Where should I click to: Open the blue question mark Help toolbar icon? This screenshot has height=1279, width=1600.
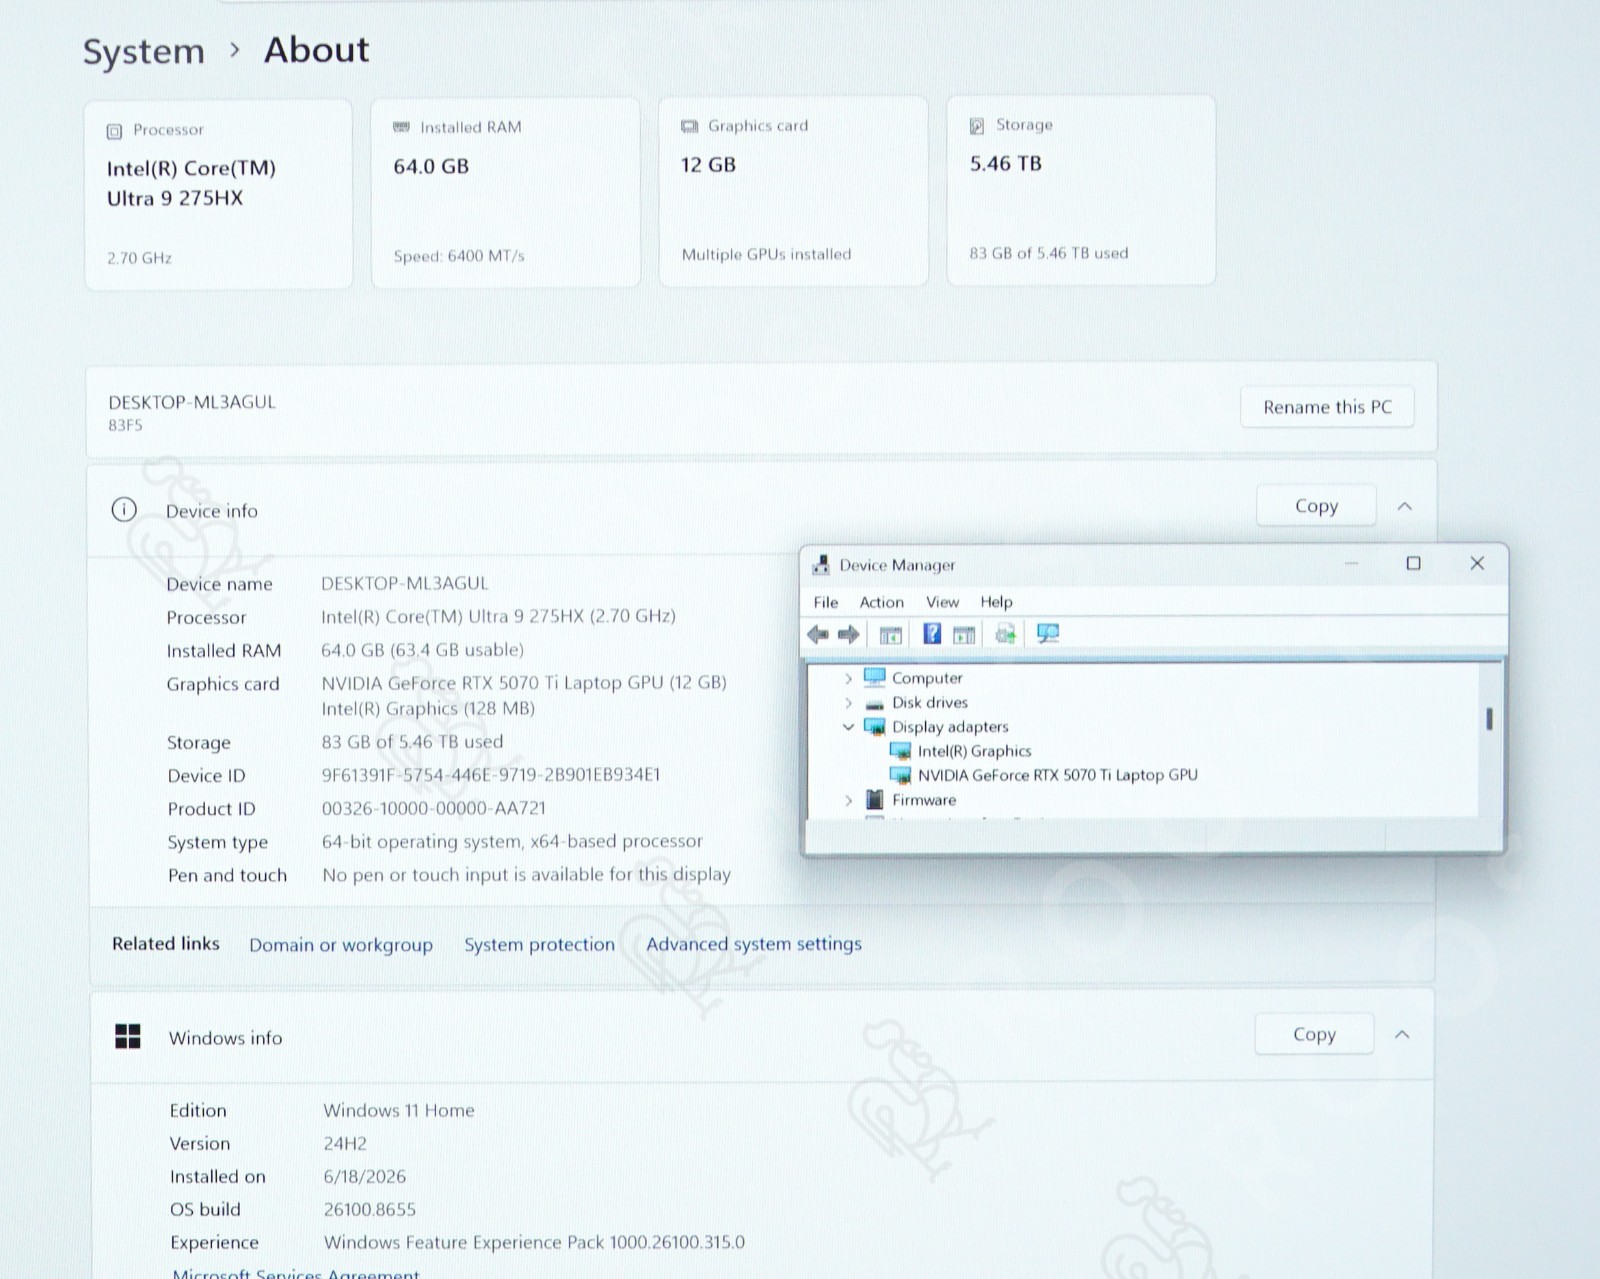(932, 633)
